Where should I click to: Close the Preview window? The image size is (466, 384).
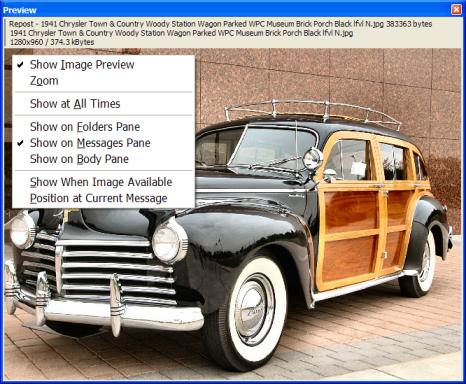457,10
